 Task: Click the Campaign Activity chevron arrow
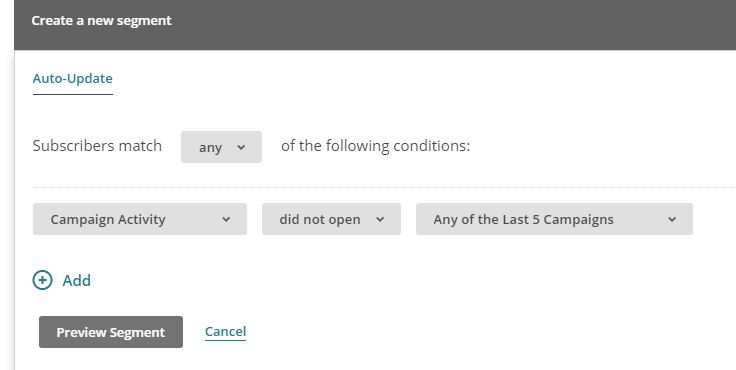(x=226, y=219)
